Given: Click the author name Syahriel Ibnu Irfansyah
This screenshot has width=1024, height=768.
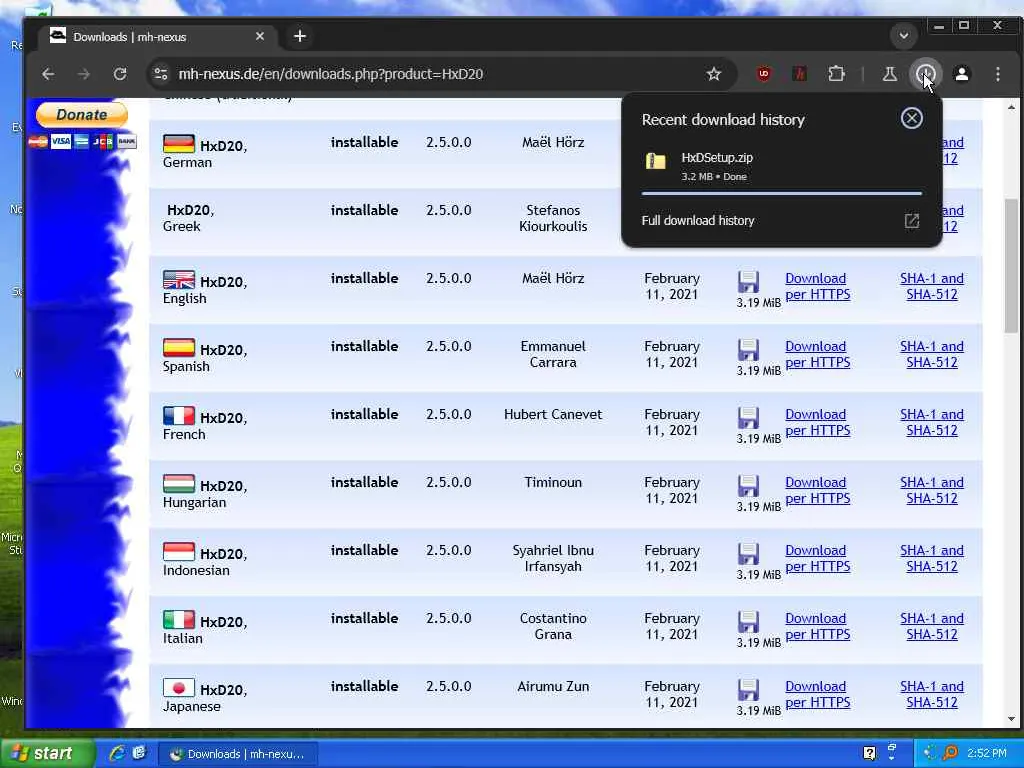Looking at the screenshot, I should (553, 558).
